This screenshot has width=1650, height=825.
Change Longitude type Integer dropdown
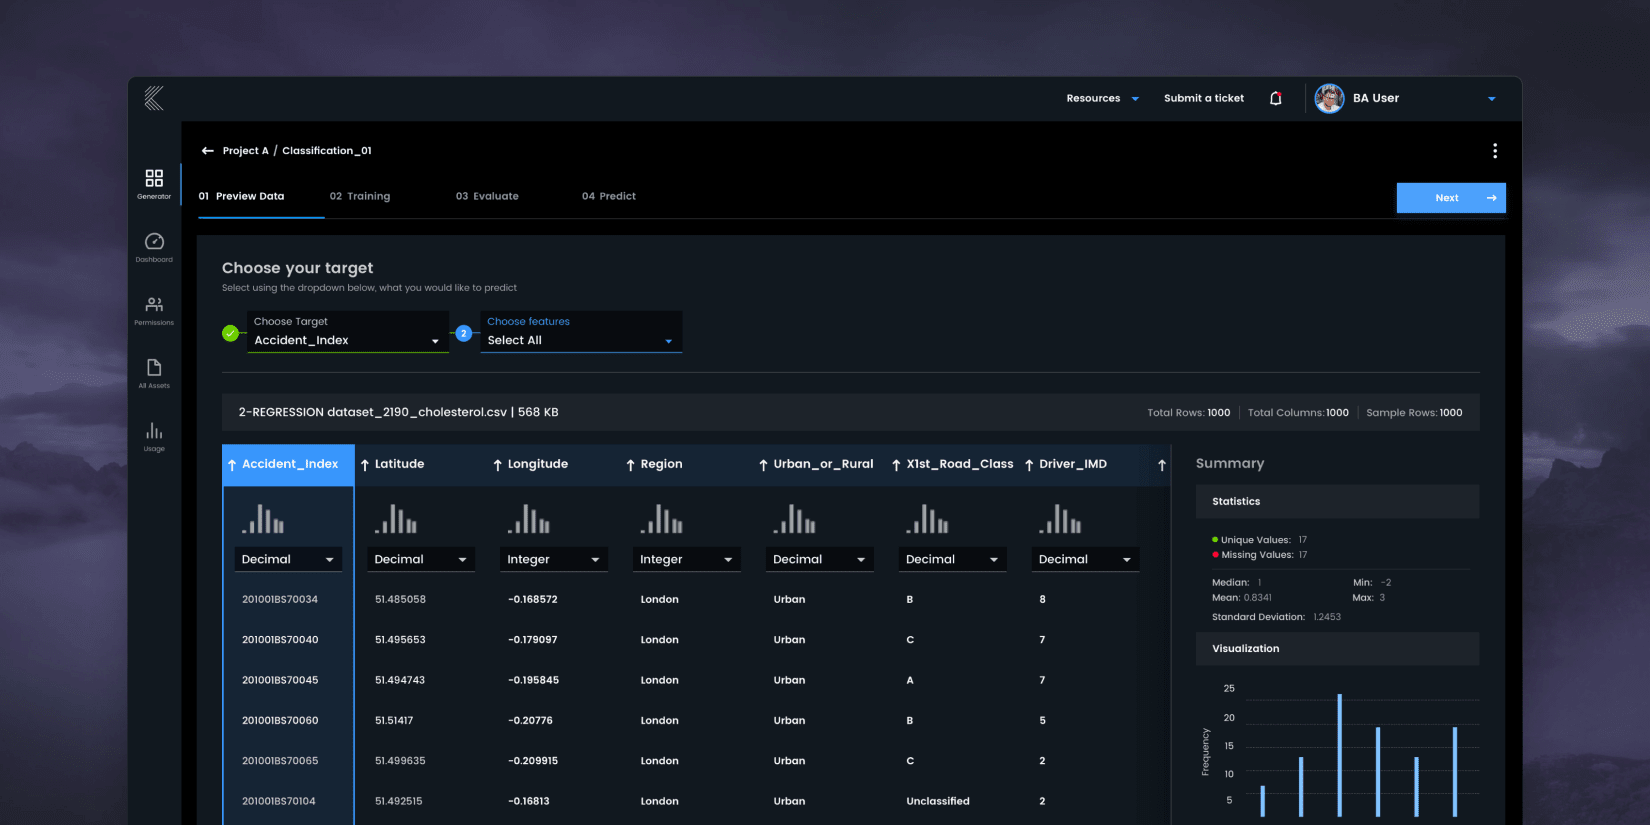pos(553,560)
